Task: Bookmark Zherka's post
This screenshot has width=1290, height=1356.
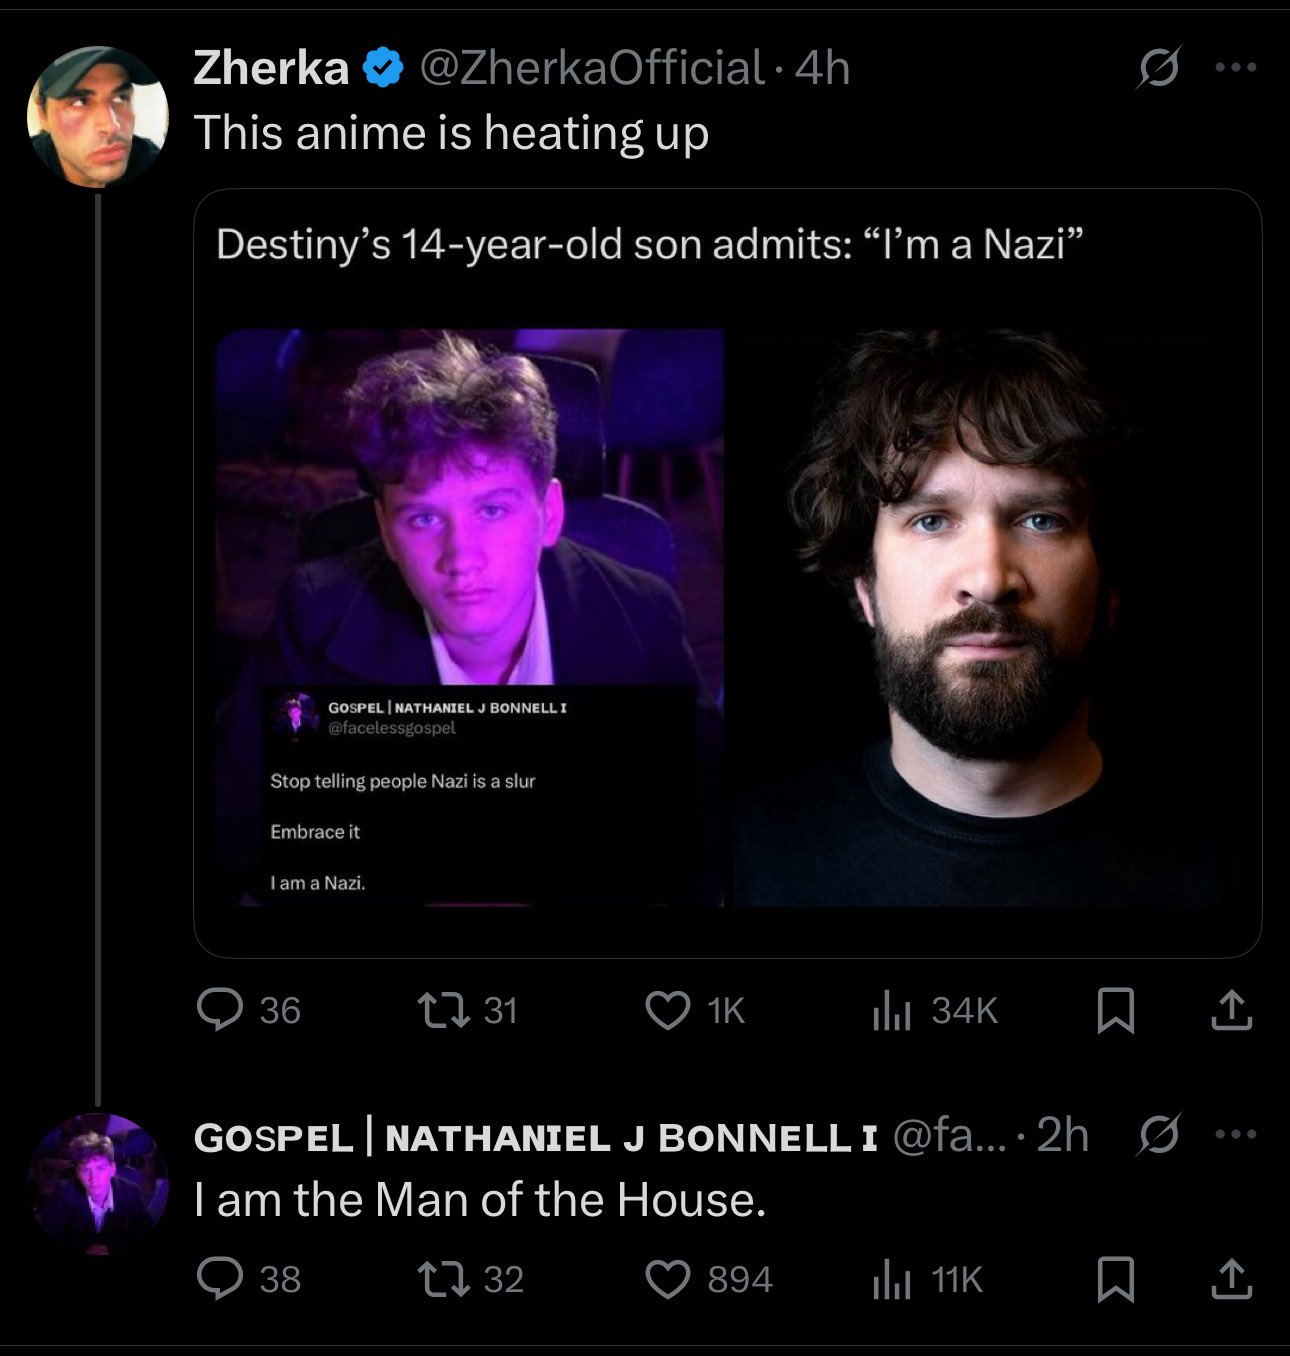Action: pyautogui.click(x=1115, y=1010)
